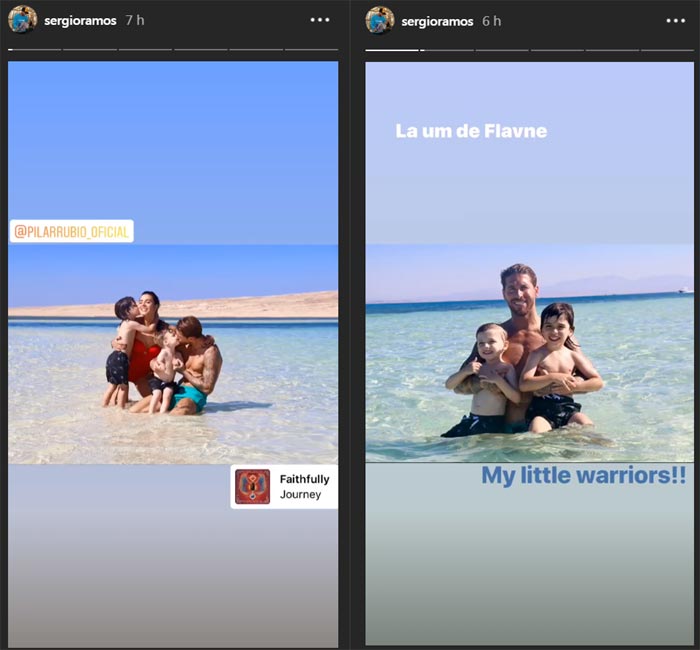Click the father and kids photo in right story

click(530, 353)
